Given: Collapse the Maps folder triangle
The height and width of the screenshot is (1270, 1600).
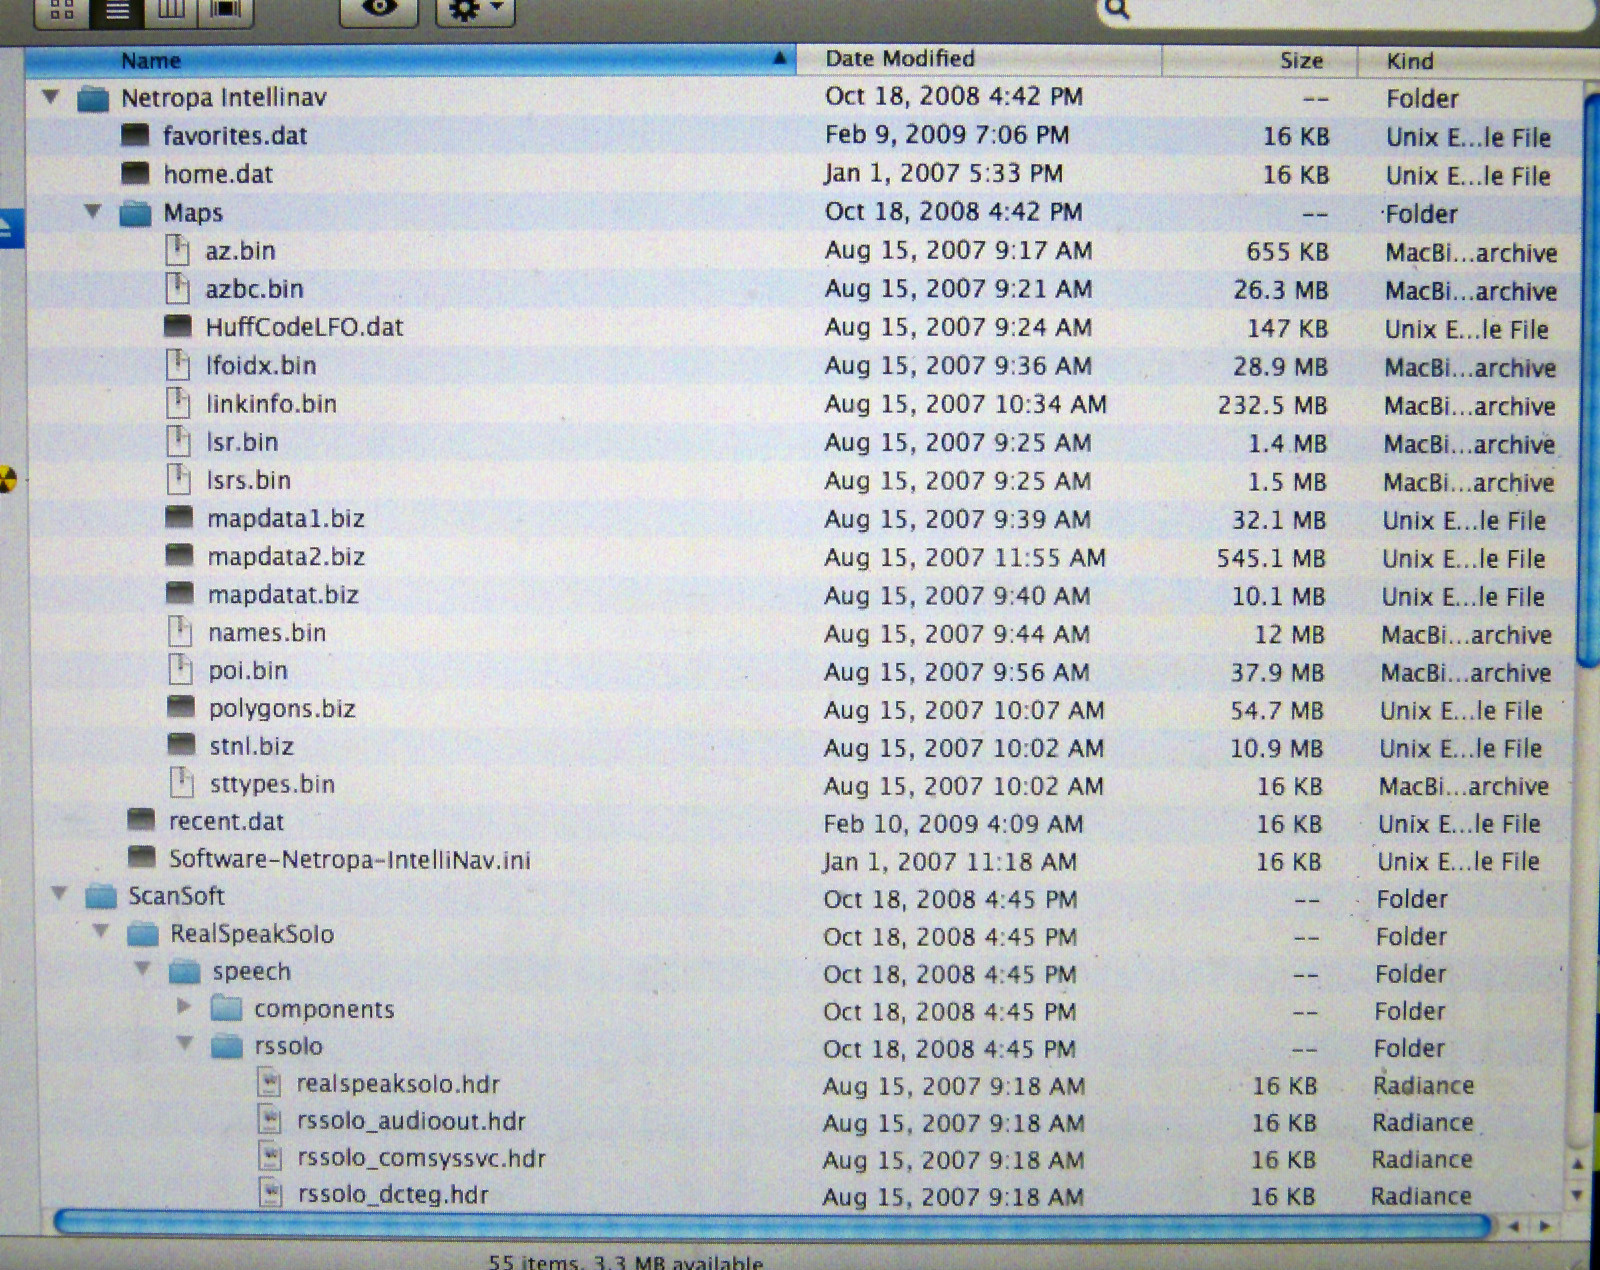Looking at the screenshot, I should coord(93,211).
